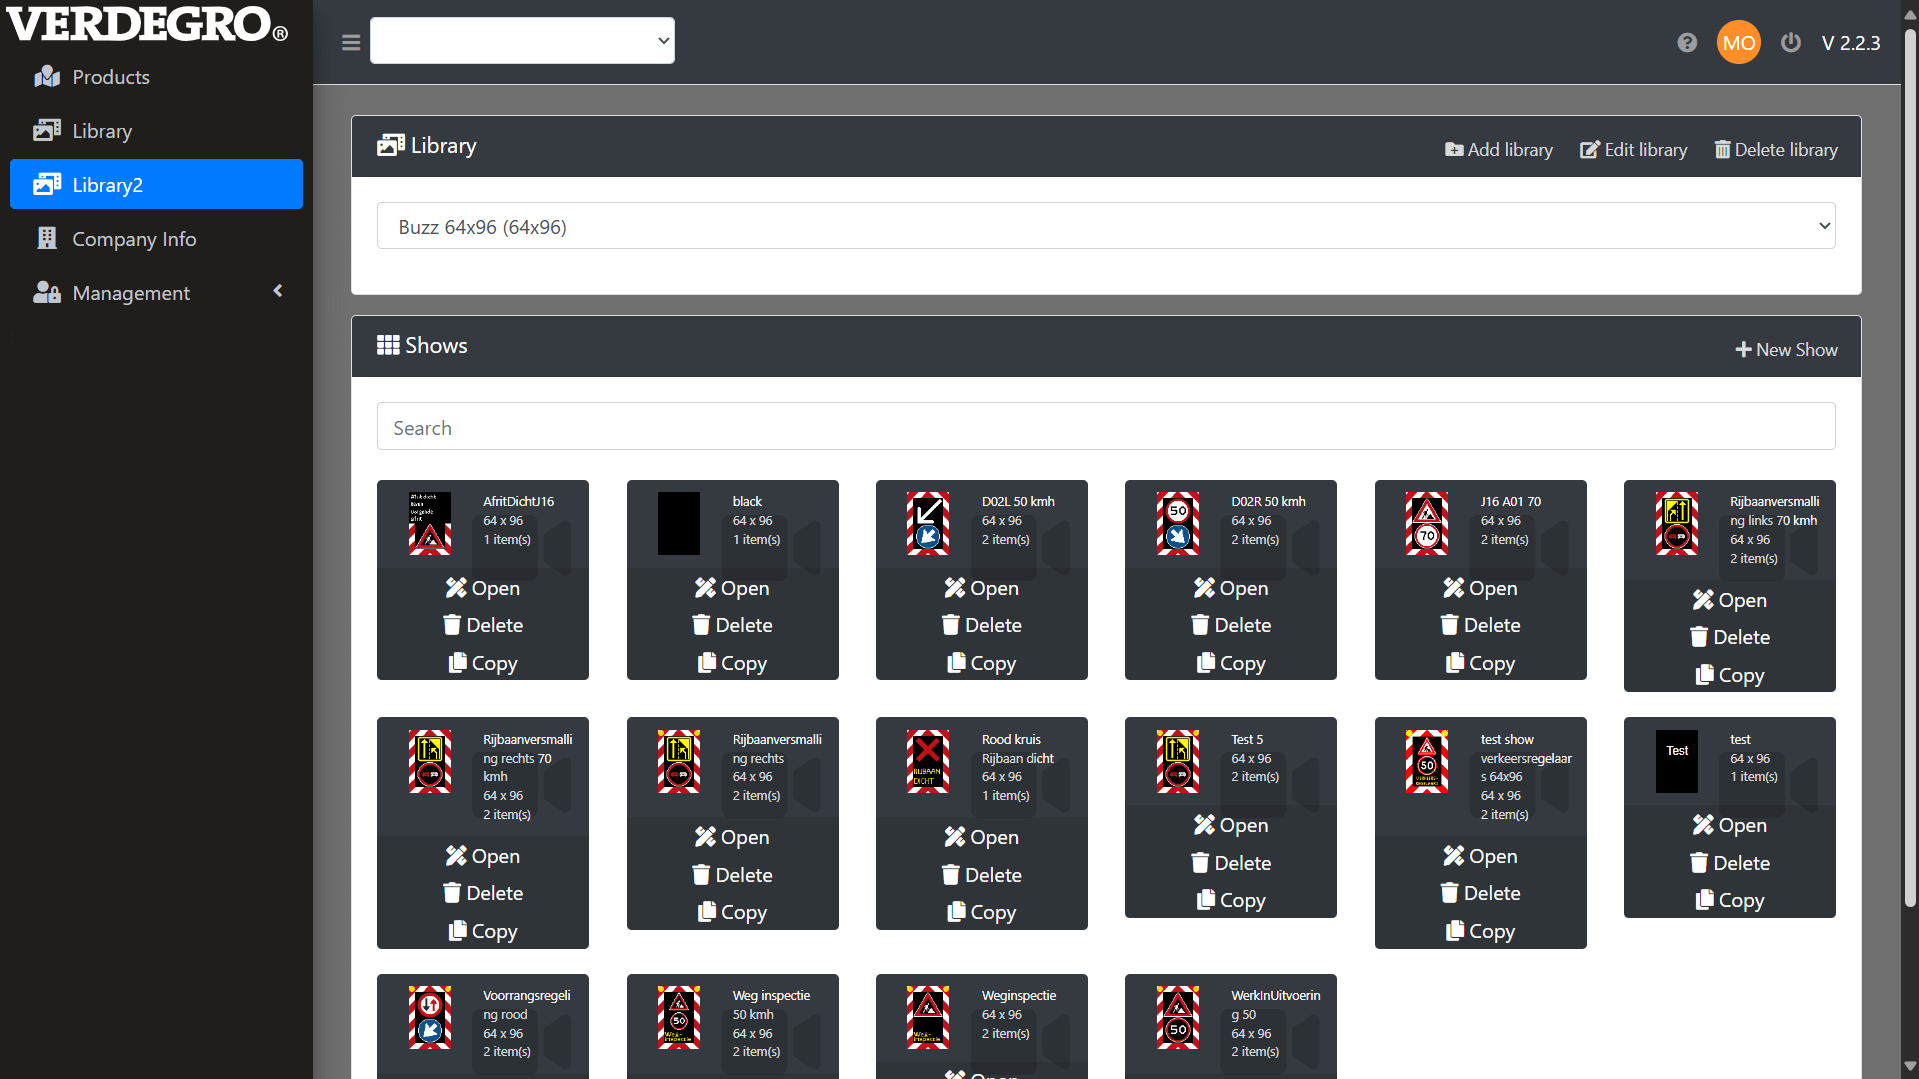Focus the Shows search field
Screen dimensions: 1919x1079
click(1106, 427)
